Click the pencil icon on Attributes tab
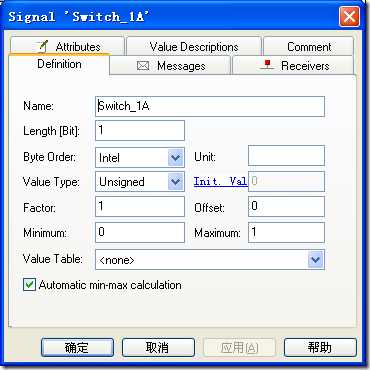 pyautogui.click(x=43, y=46)
